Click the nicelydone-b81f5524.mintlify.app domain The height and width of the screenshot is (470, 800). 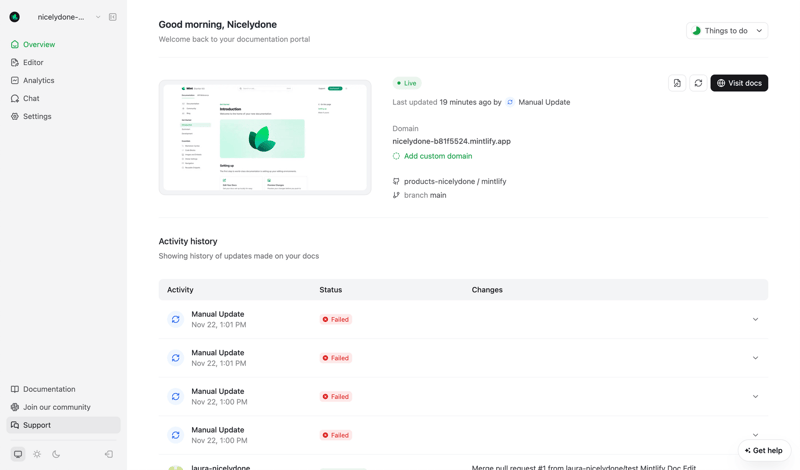(x=452, y=141)
